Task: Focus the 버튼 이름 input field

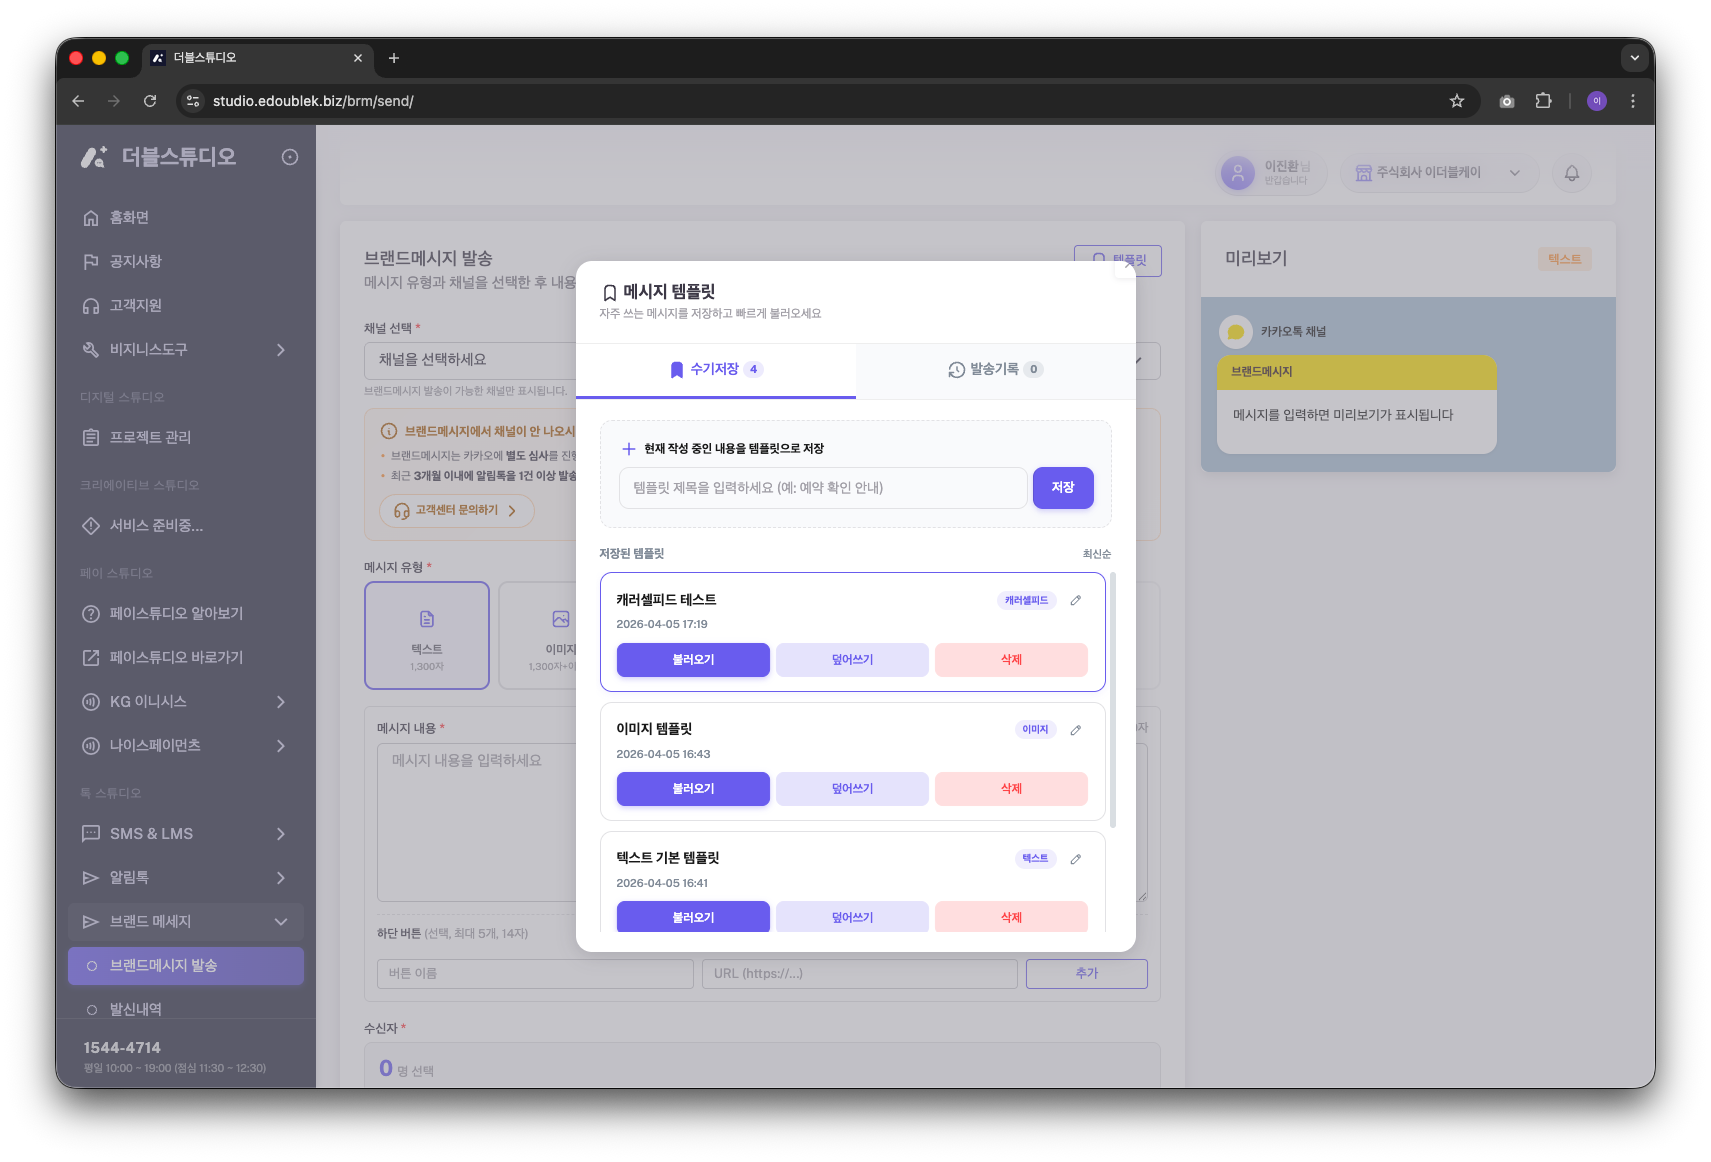Action: tap(535, 974)
